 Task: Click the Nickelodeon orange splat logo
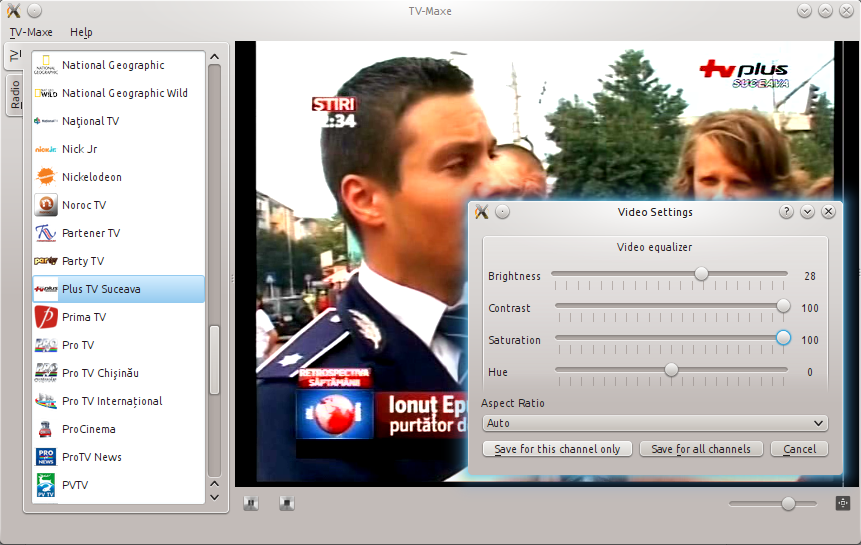pos(46,177)
